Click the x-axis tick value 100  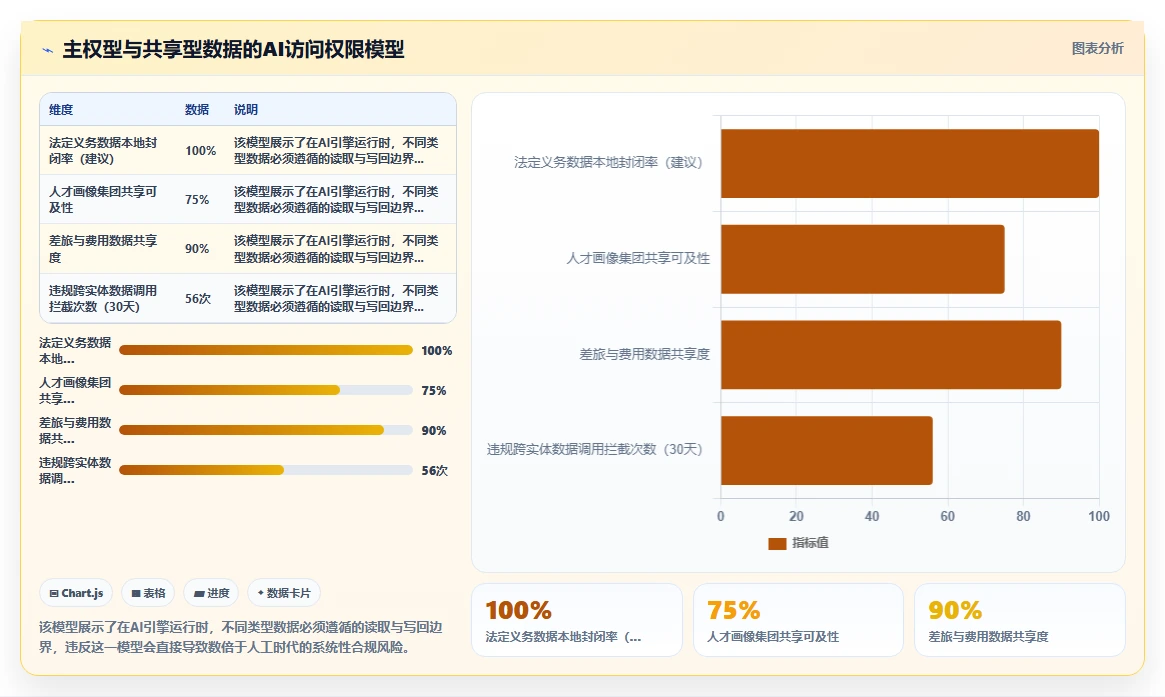(1099, 516)
